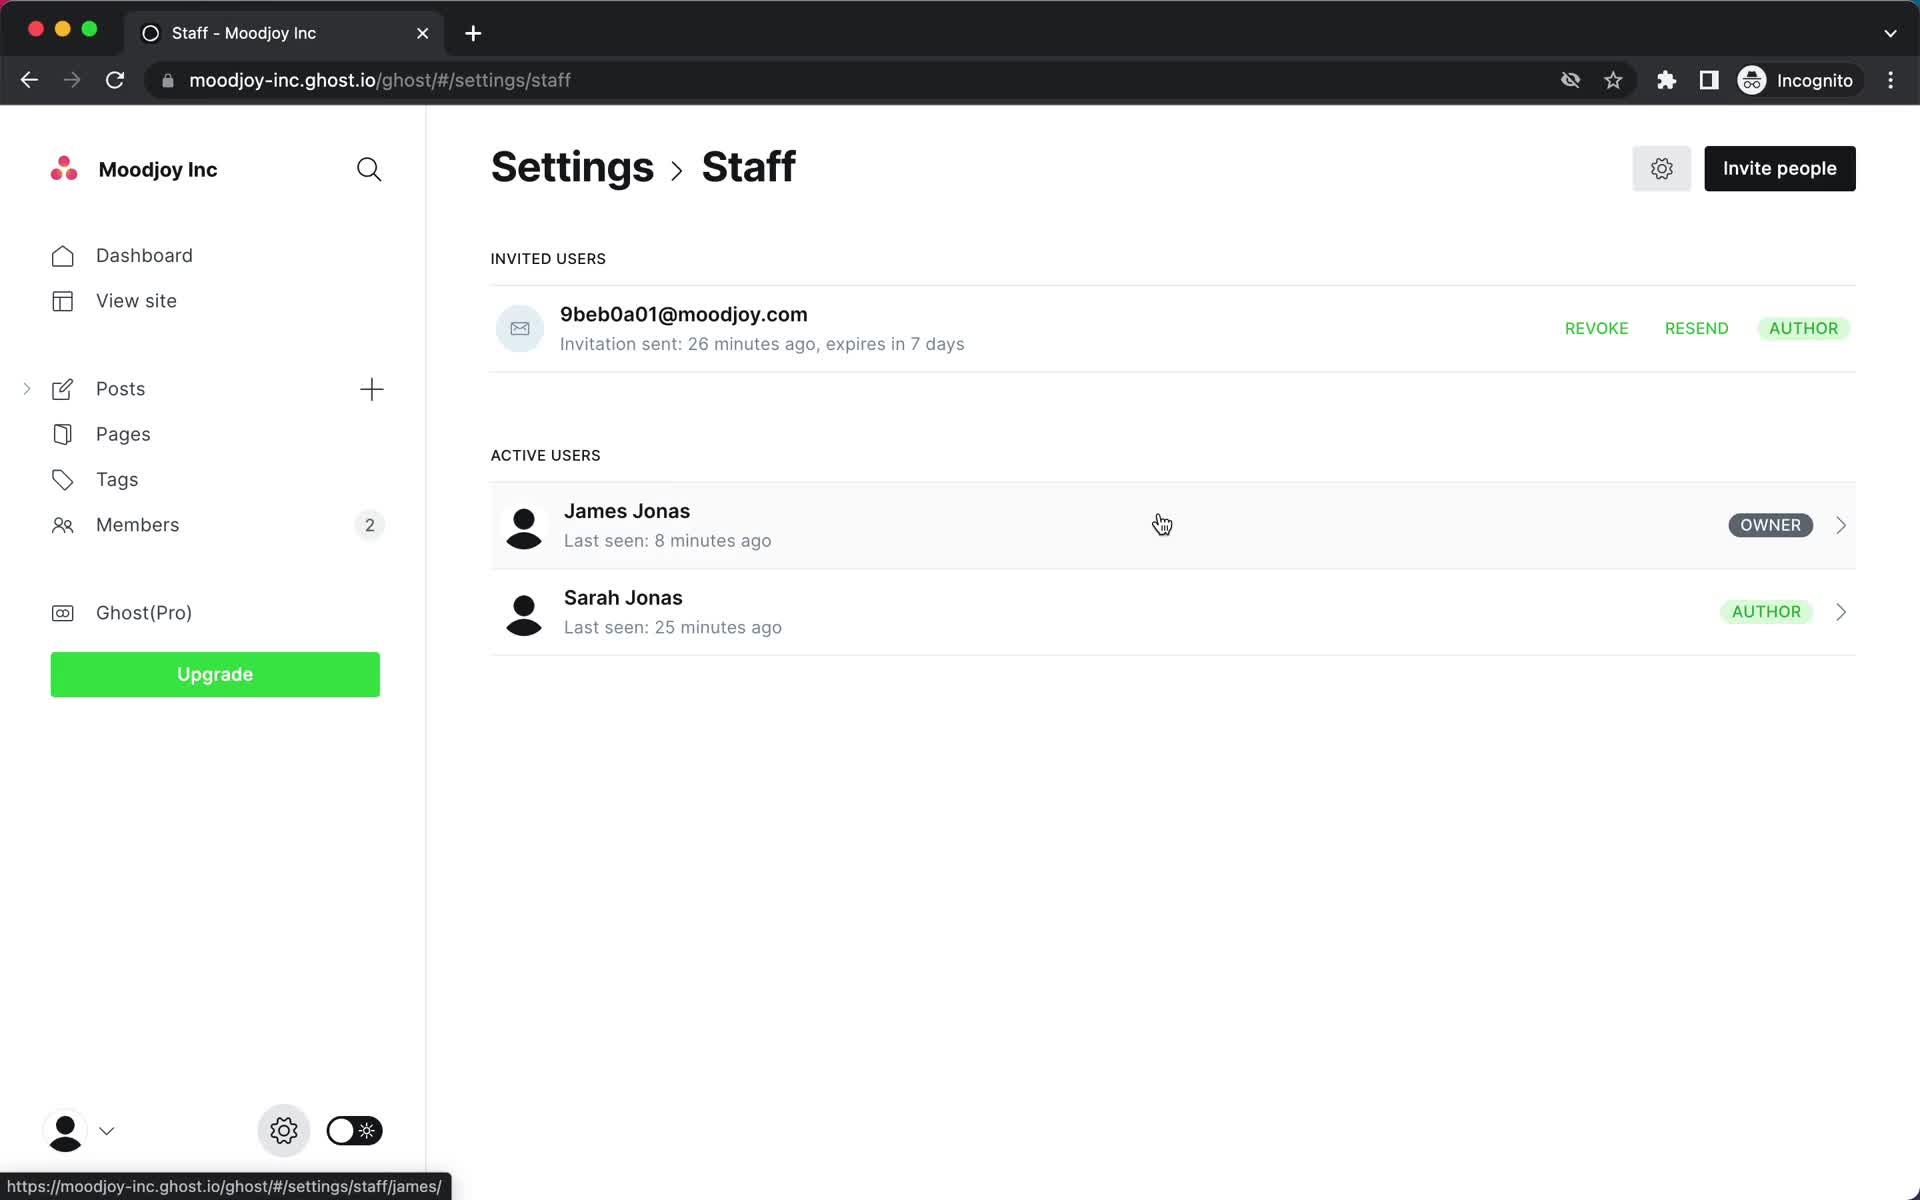Open tab search dropdown arrow
This screenshot has height=1200, width=1920.
point(1890,33)
